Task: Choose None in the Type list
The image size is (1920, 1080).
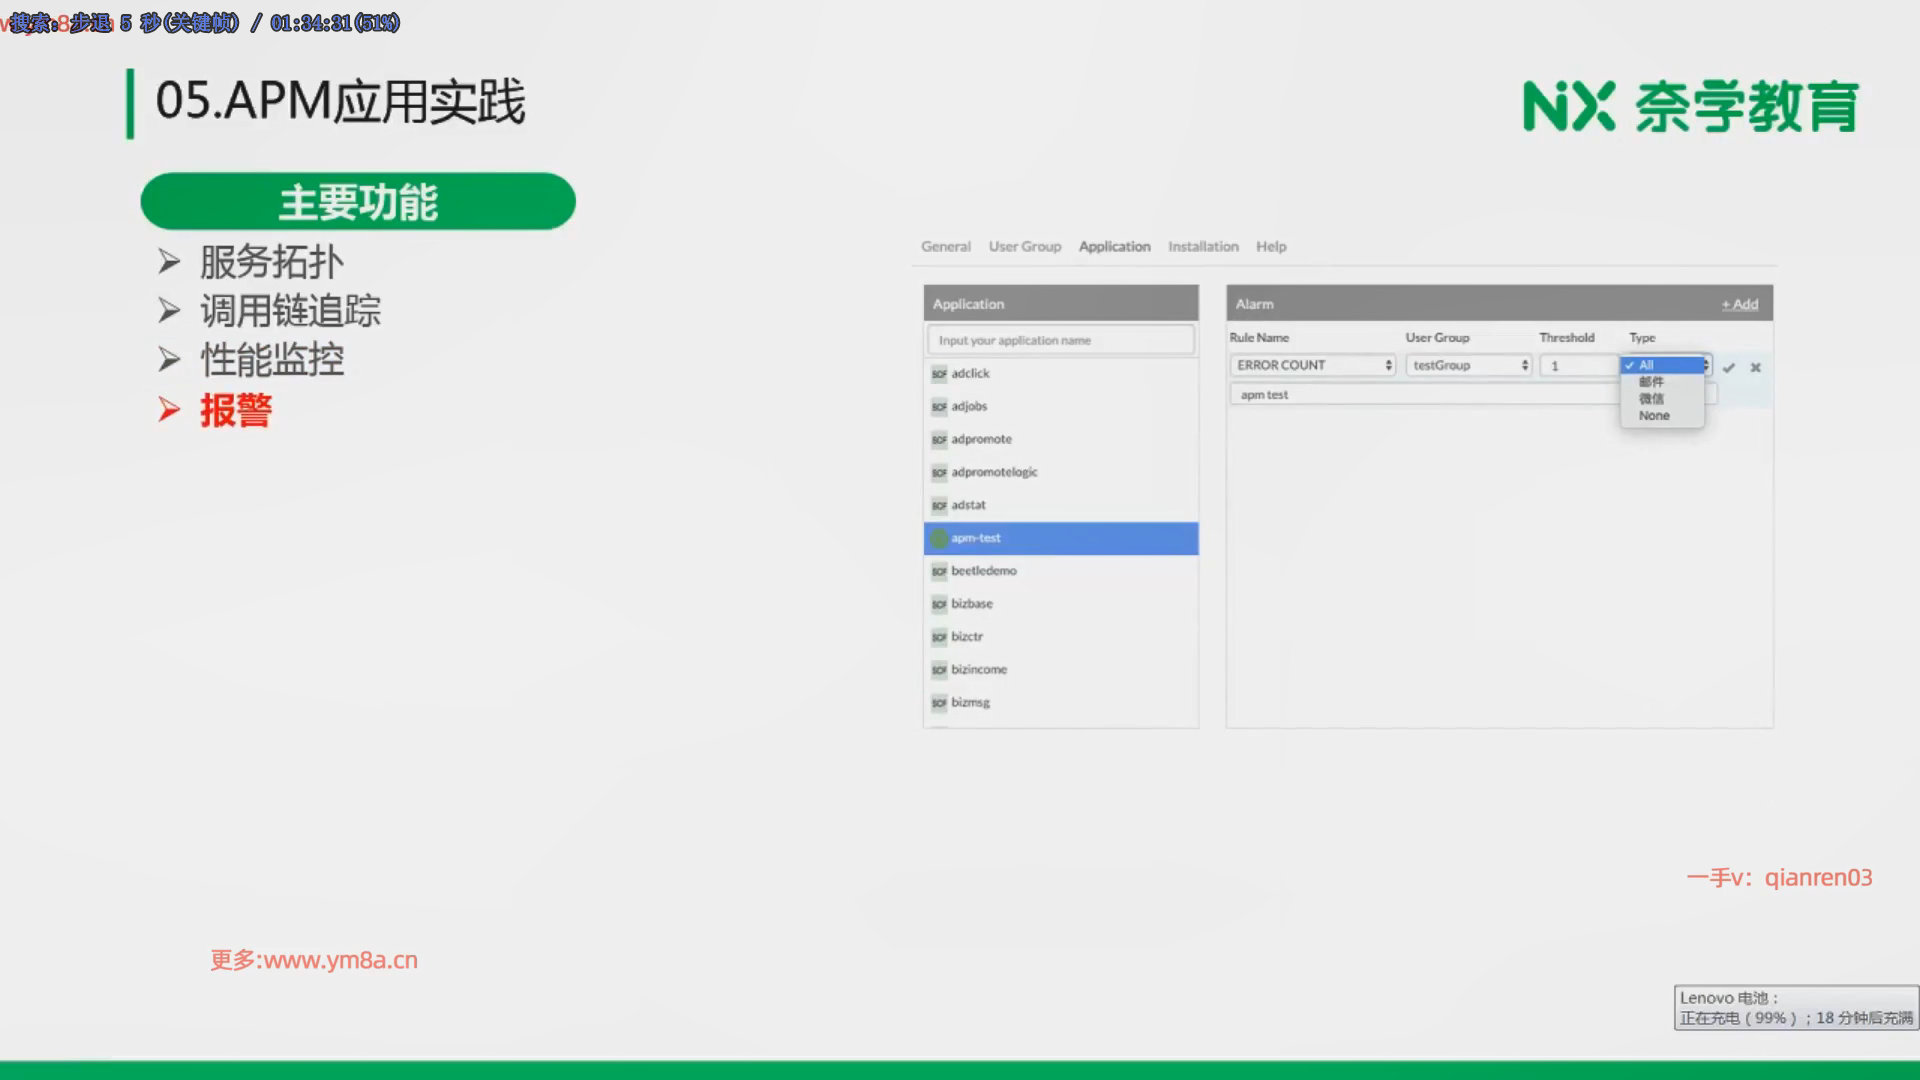Action: pos(1654,415)
